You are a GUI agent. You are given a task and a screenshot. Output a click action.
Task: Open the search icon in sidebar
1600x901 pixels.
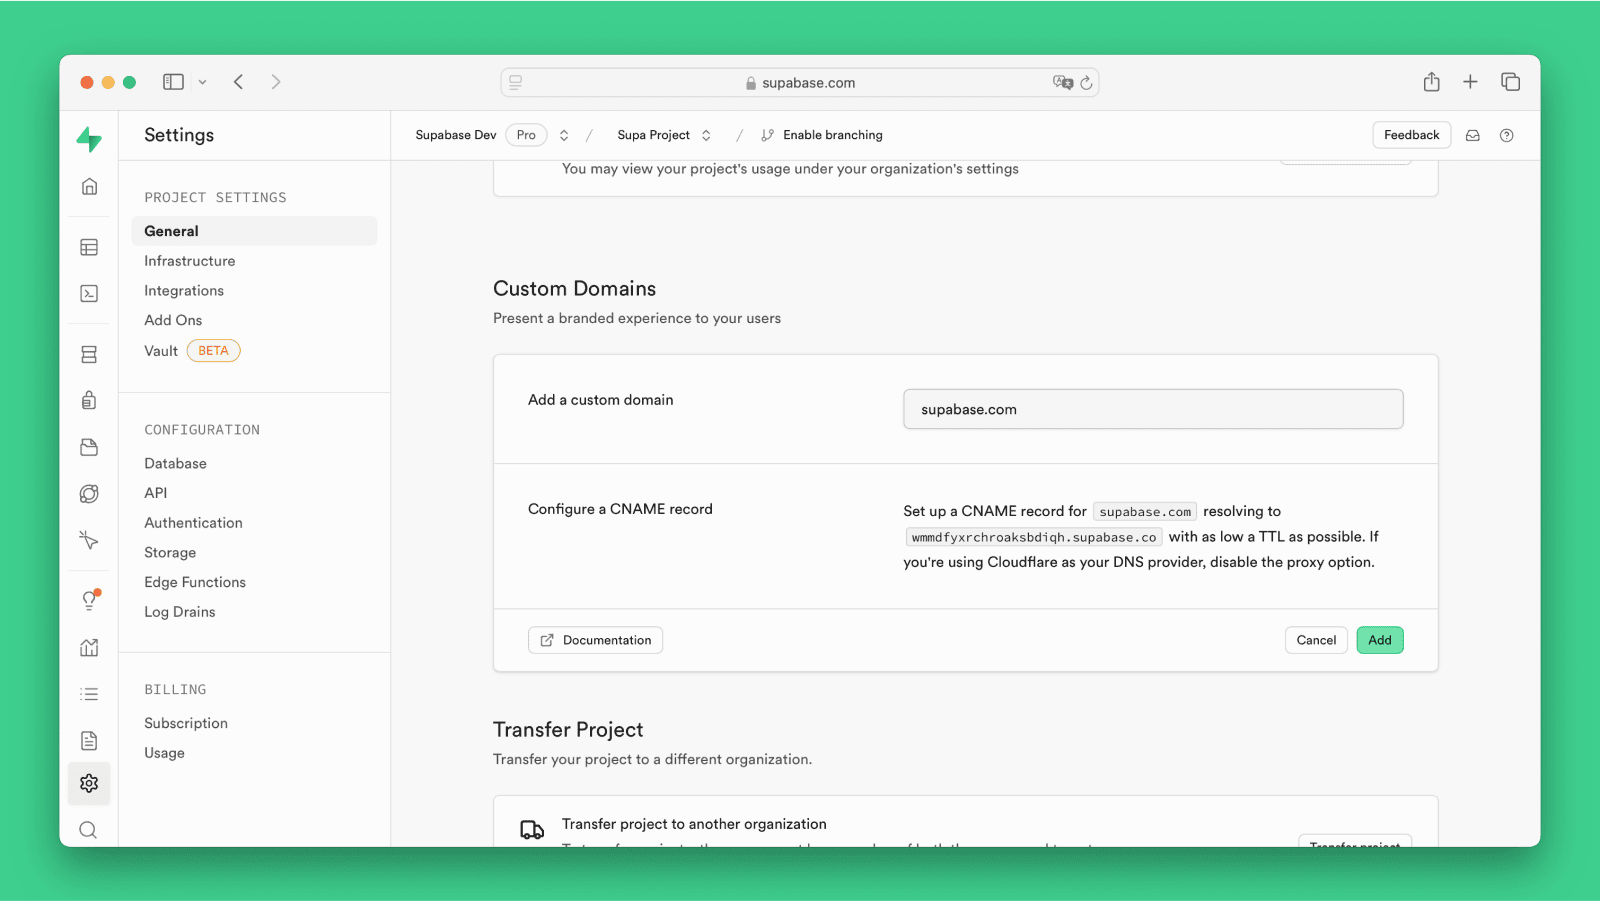(89, 830)
